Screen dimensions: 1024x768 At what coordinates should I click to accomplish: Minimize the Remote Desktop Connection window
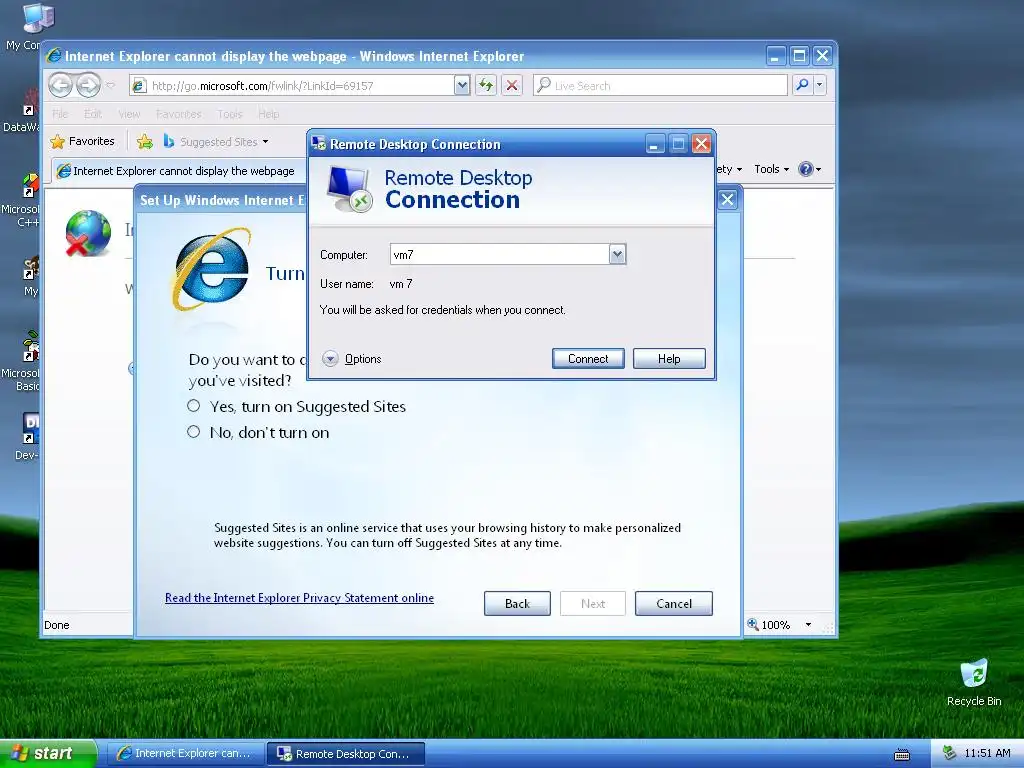click(x=654, y=144)
